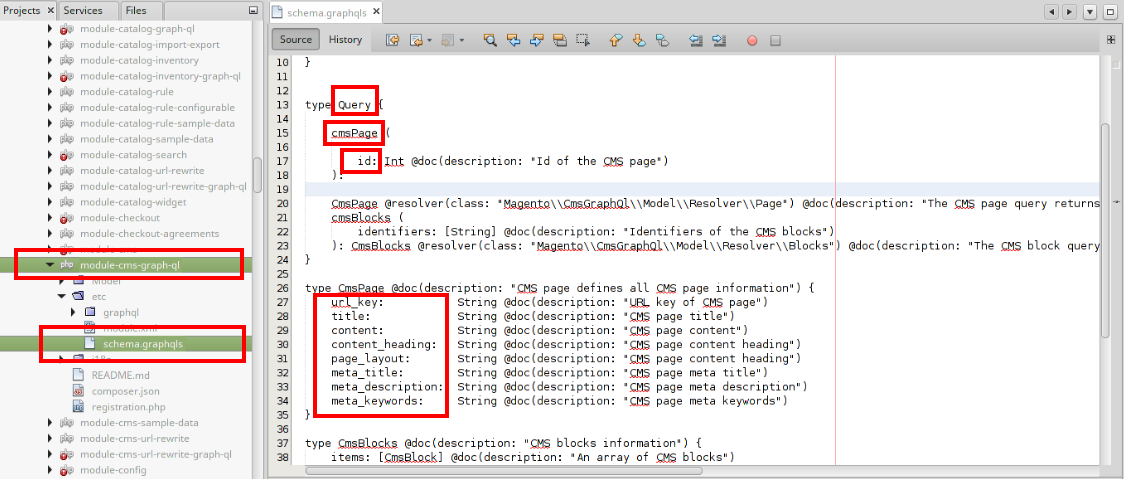Click the Find Selection magnifier icon
The width and height of the screenshot is (1124, 479).
pos(490,40)
